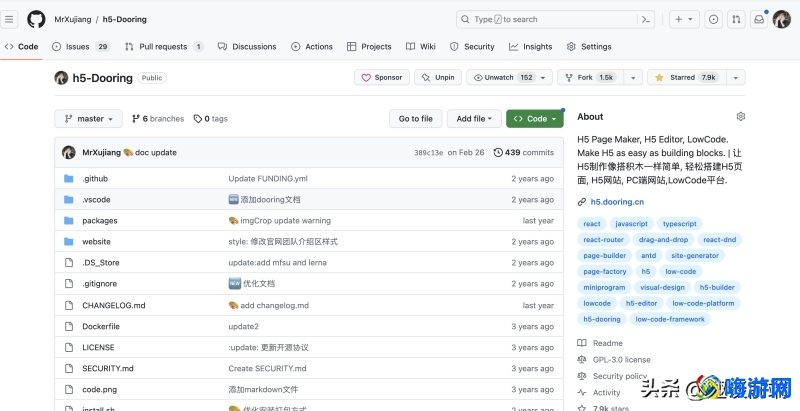Expand the Fork options arrow
Viewport: 800px width, 411px height.
click(633, 78)
